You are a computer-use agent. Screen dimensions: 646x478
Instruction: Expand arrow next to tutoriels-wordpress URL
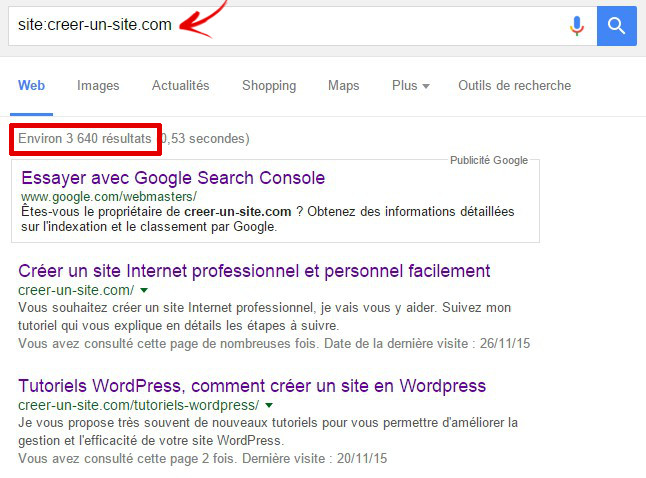(x=269, y=405)
